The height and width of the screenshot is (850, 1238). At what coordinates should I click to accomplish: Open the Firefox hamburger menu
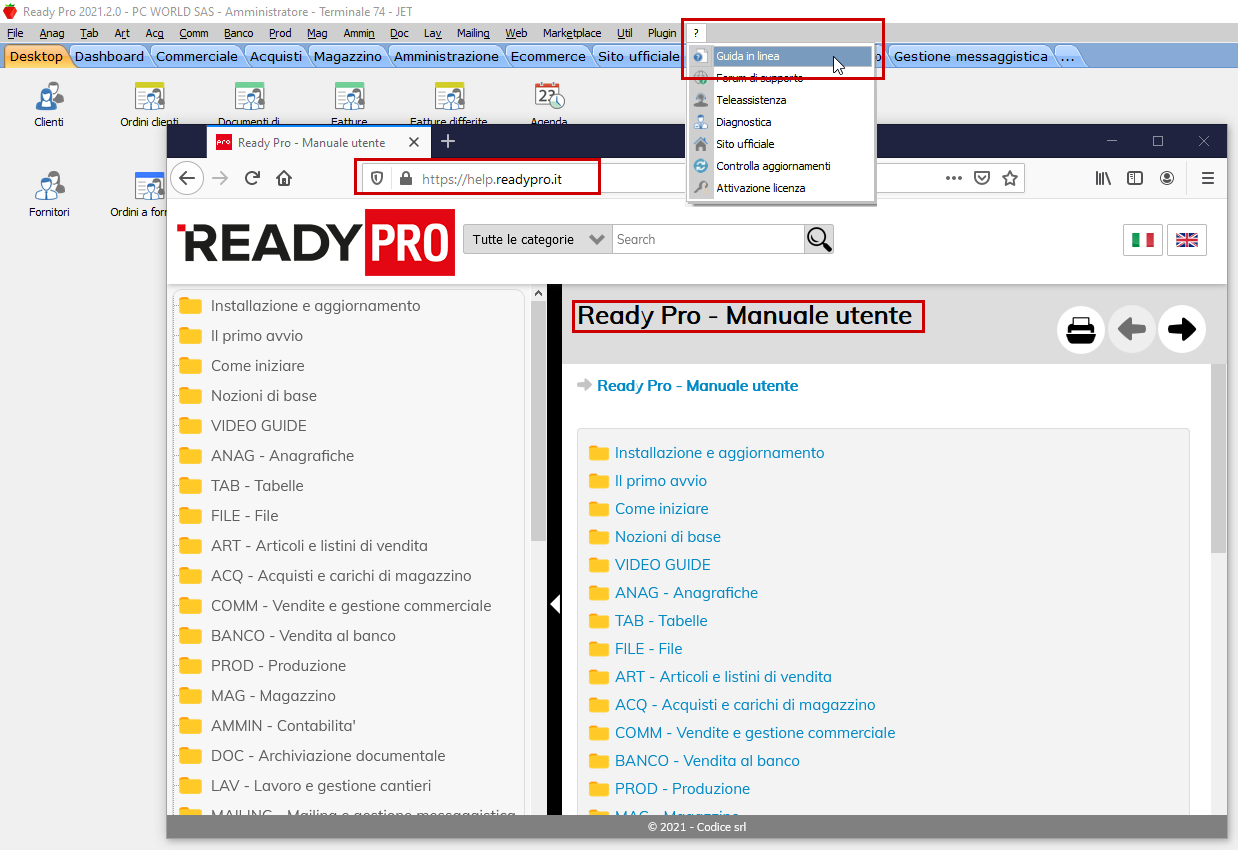[1207, 178]
